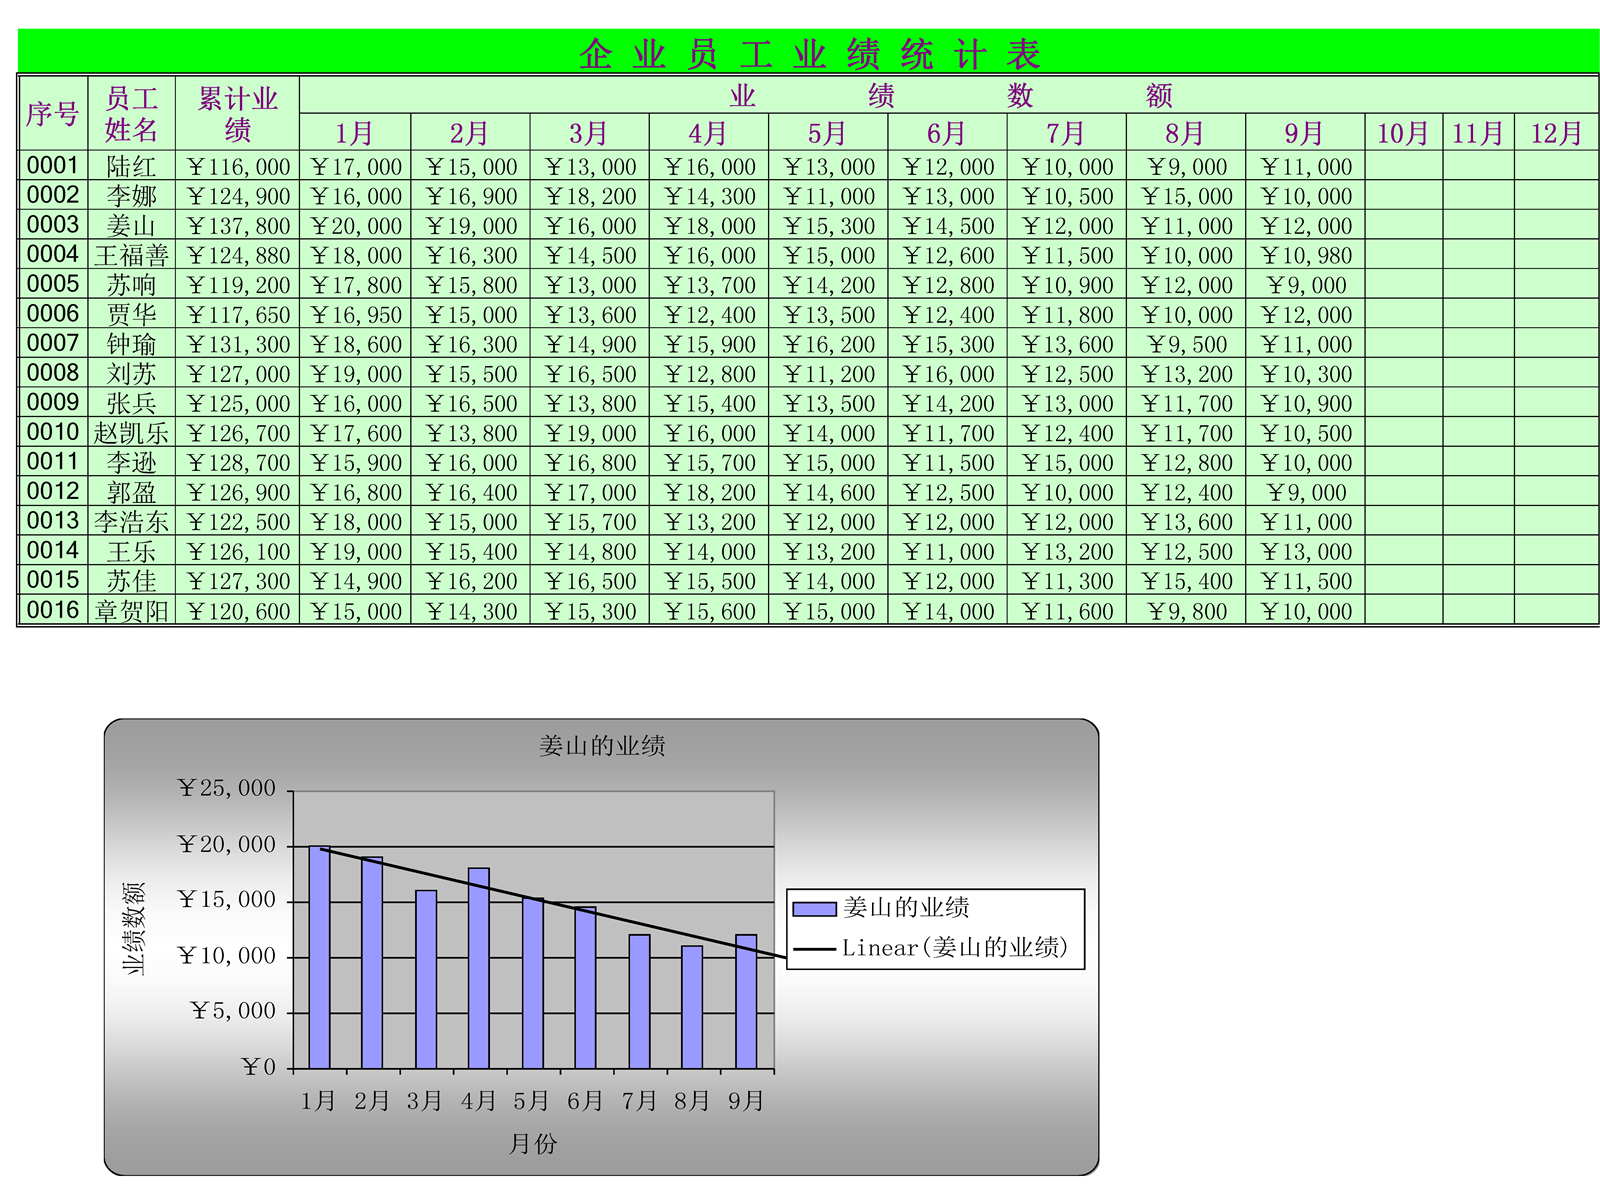Select the Linear(姜山的业绩) legend entry
The height and width of the screenshot is (1192, 1600).
[x=953, y=948]
